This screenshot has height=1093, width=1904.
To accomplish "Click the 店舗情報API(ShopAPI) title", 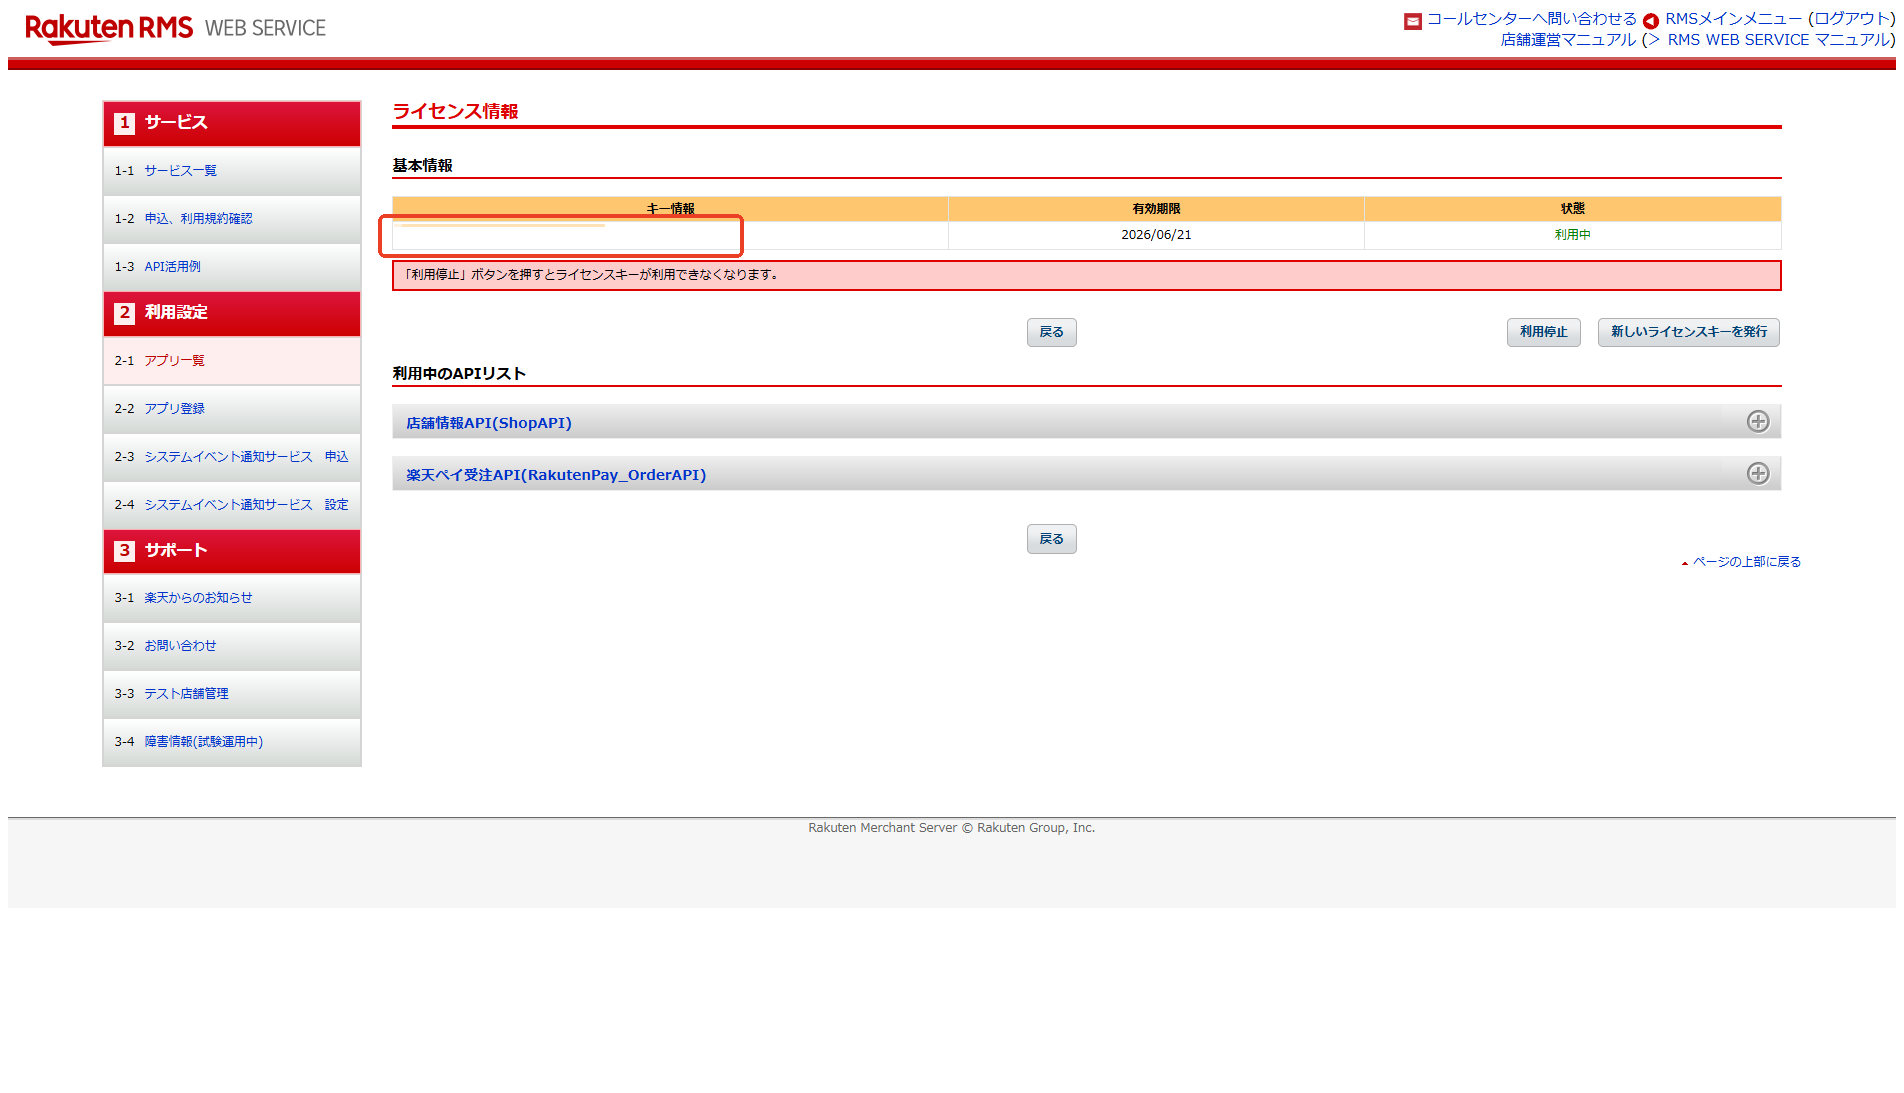I will [489, 423].
